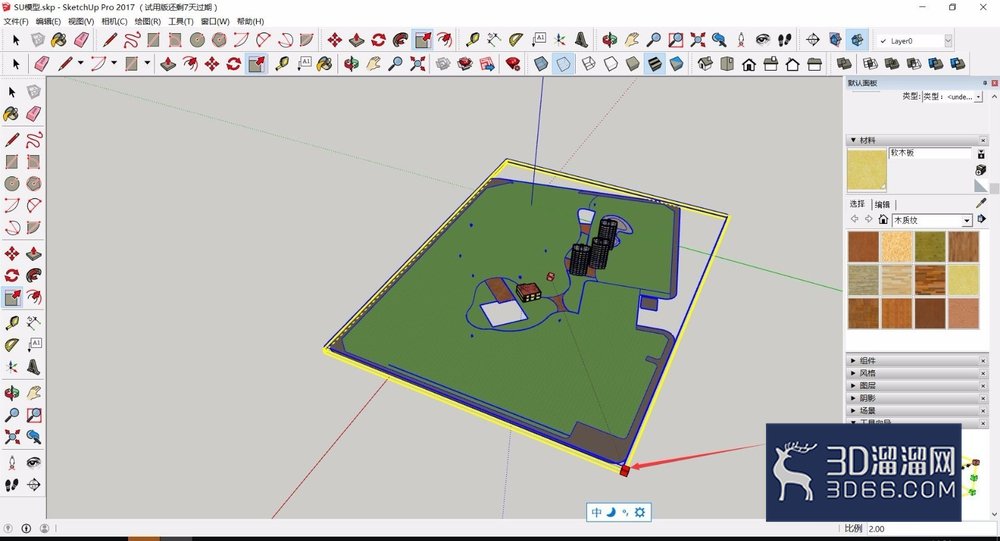The image size is (1000, 541).
Task: Select the Pencil line tool in top toolbar
Action: [110, 40]
